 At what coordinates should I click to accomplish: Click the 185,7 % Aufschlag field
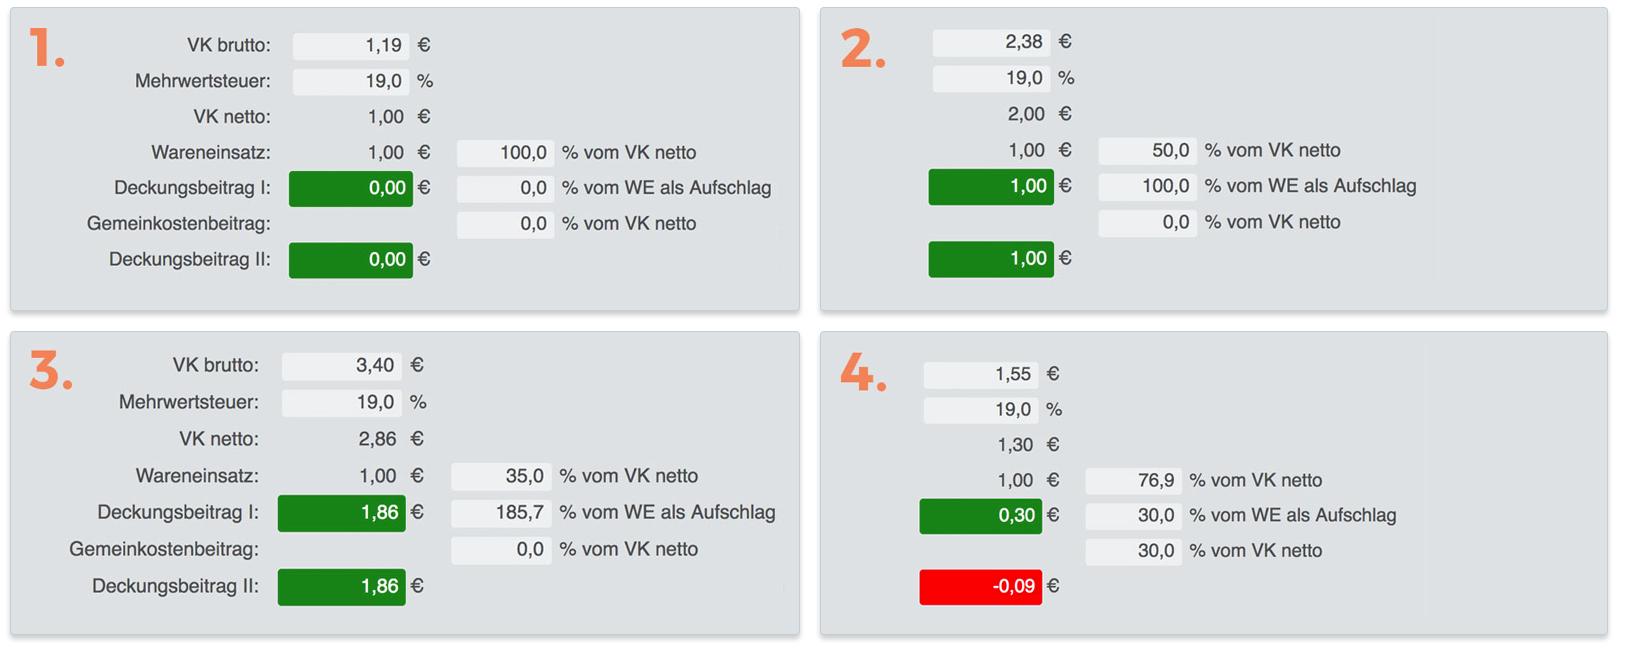coord(500,513)
